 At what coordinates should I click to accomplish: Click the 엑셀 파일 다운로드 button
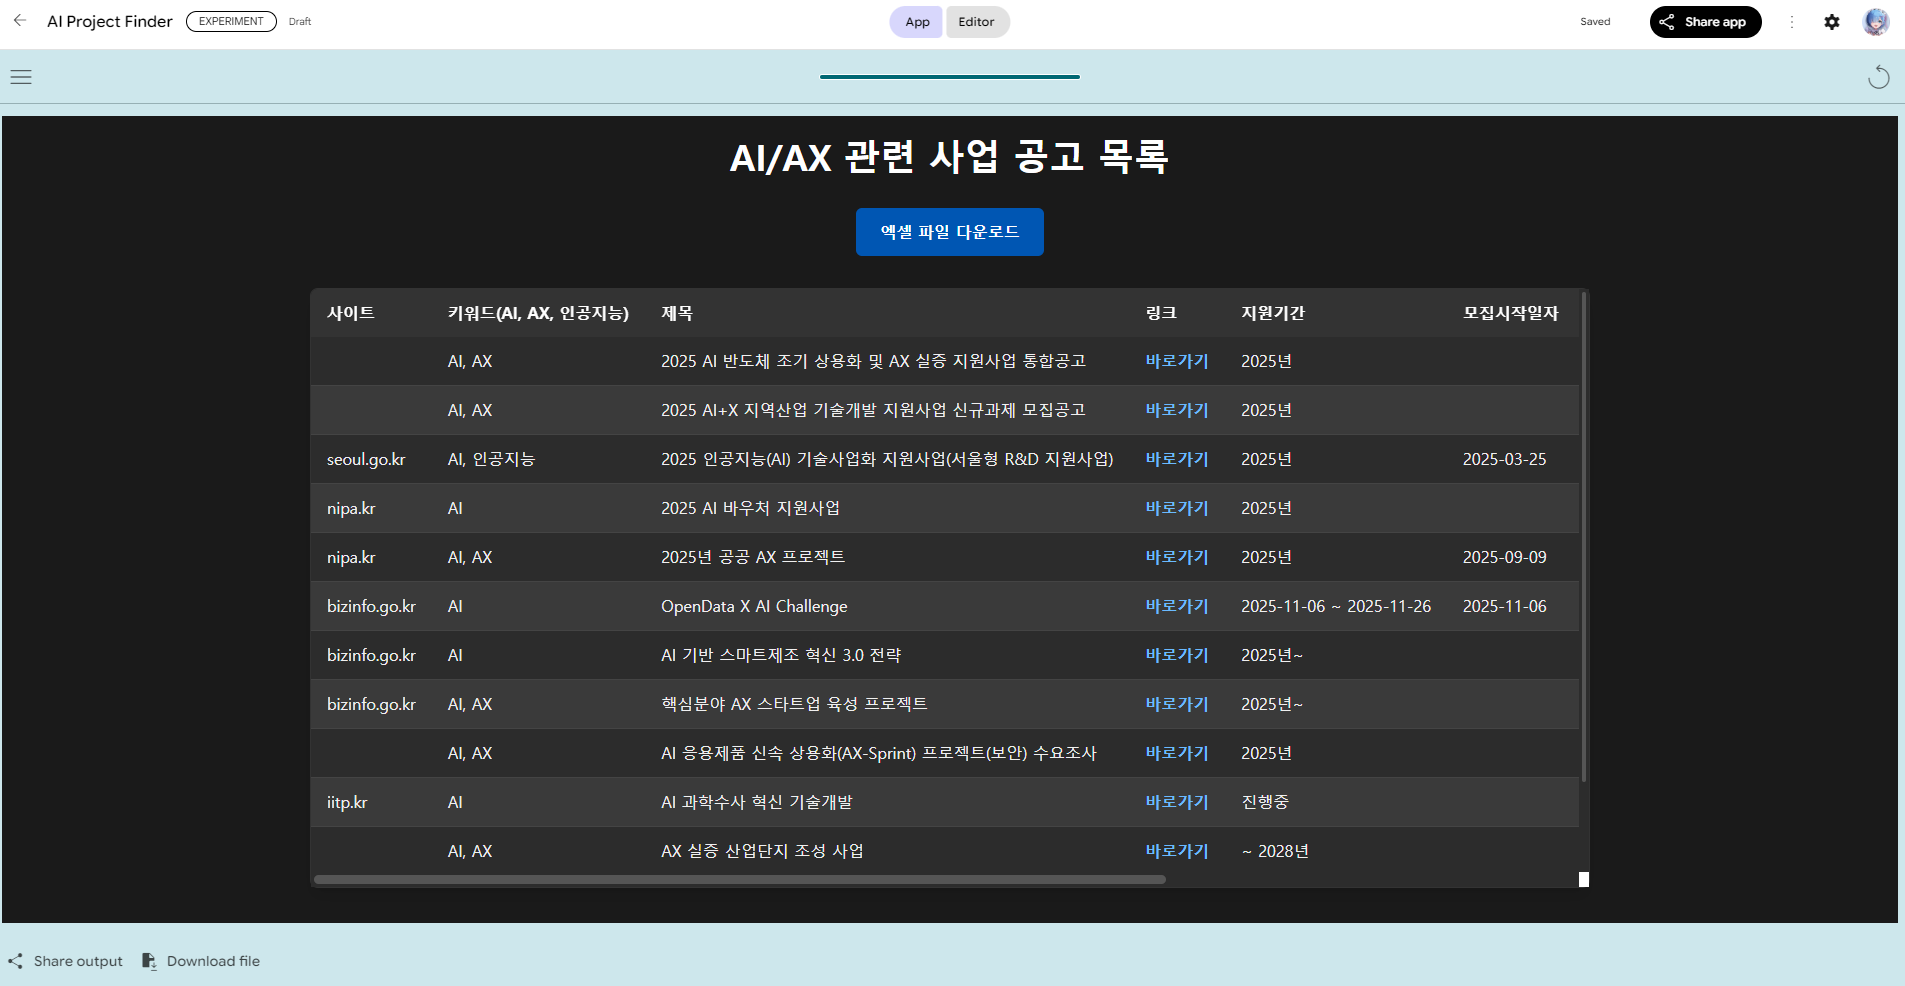(949, 232)
